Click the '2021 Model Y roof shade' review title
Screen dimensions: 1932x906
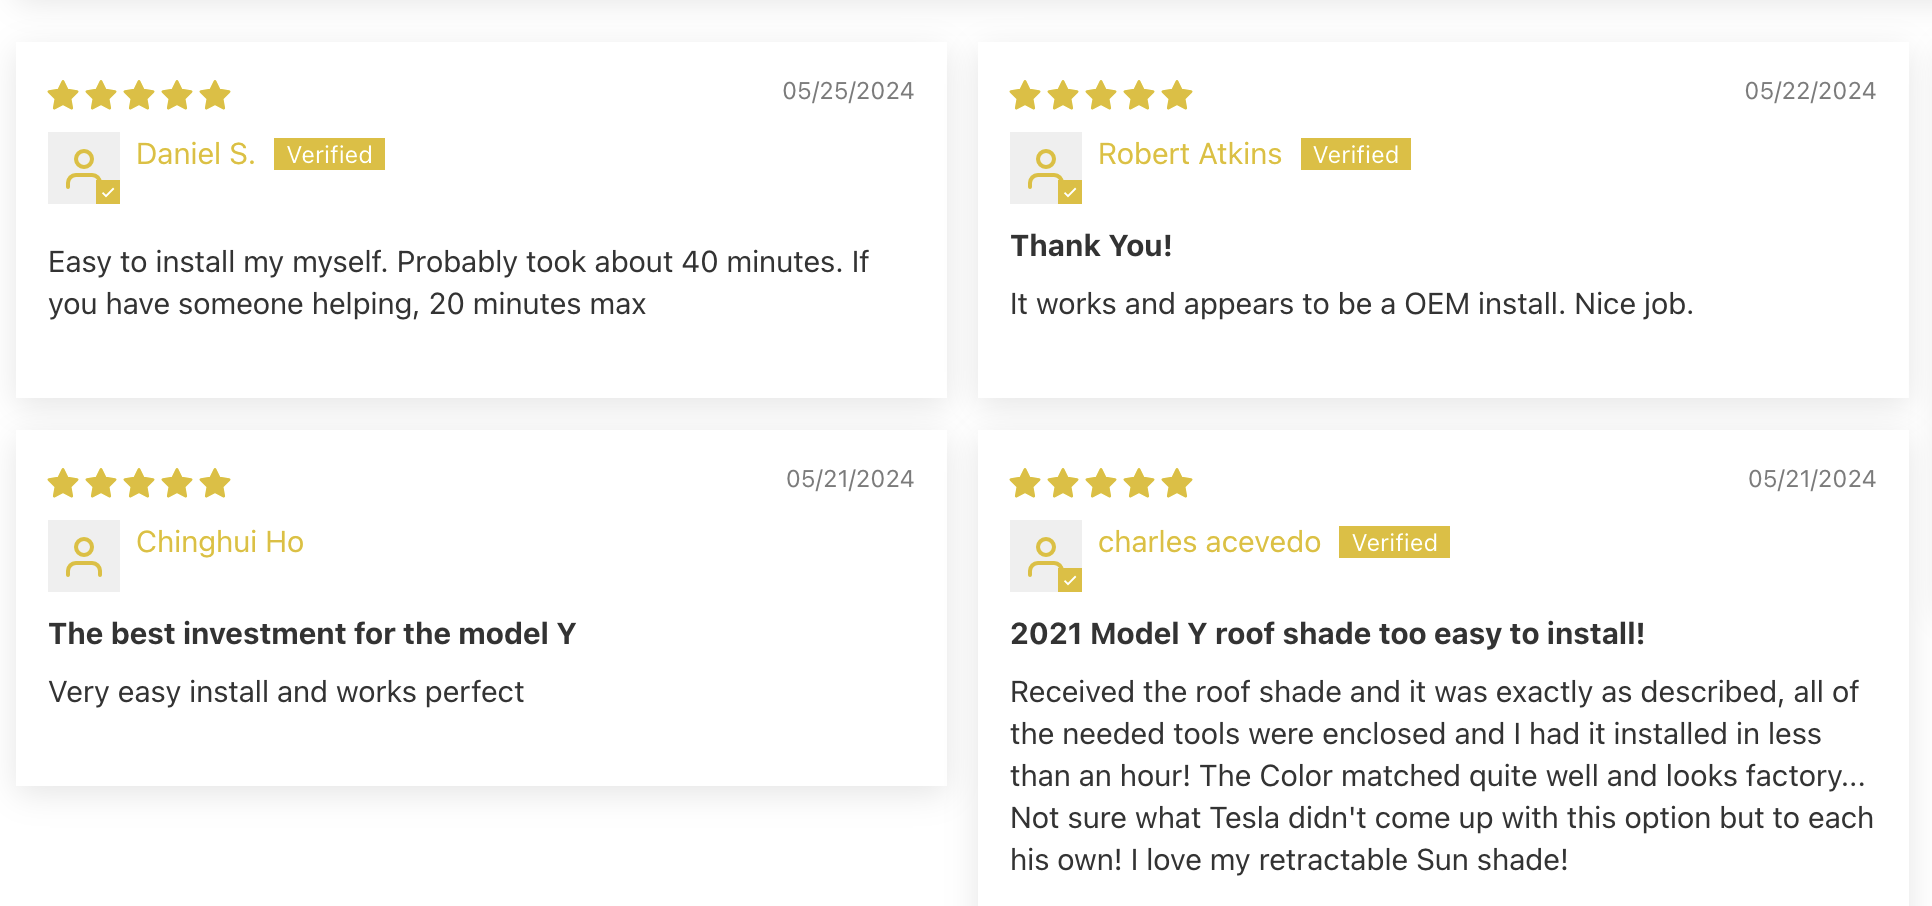tap(1327, 634)
